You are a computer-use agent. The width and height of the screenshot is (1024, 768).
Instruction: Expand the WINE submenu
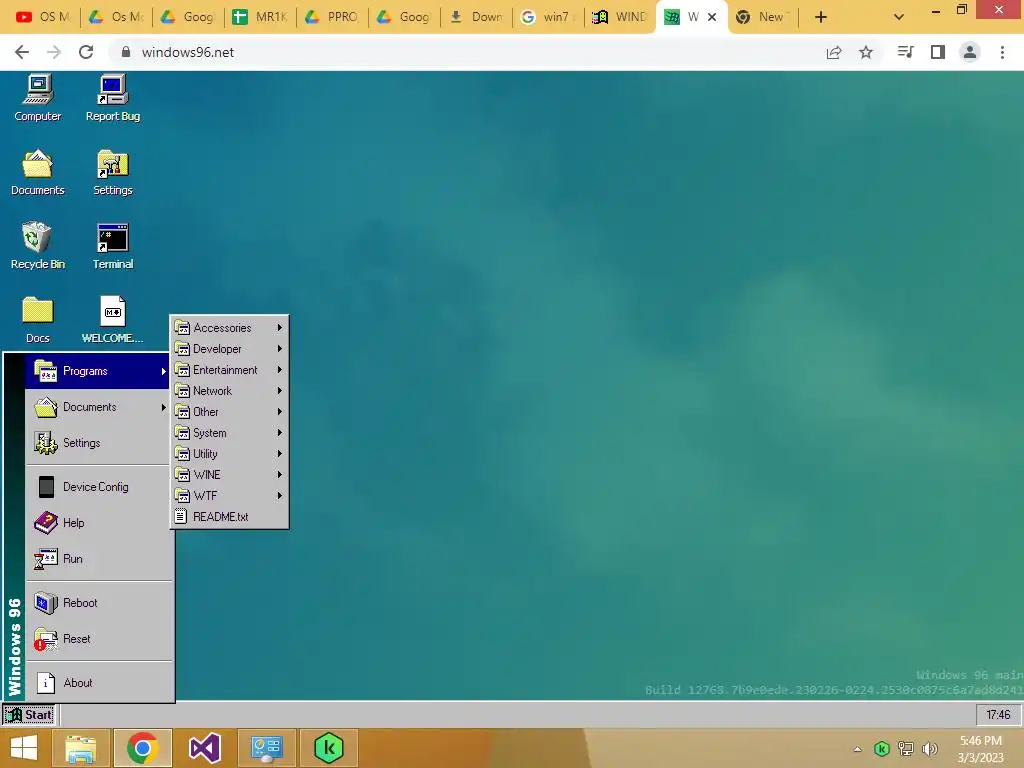pyautogui.click(x=229, y=474)
